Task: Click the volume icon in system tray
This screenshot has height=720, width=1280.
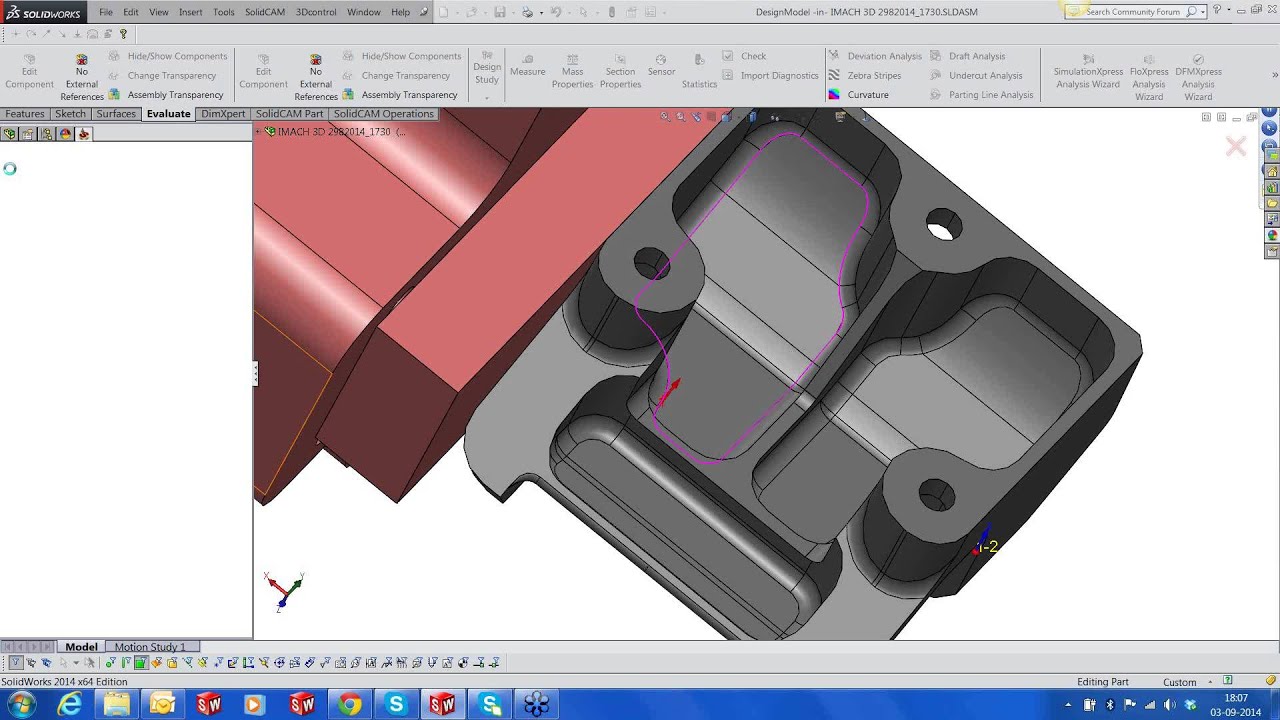Action: [1169, 705]
